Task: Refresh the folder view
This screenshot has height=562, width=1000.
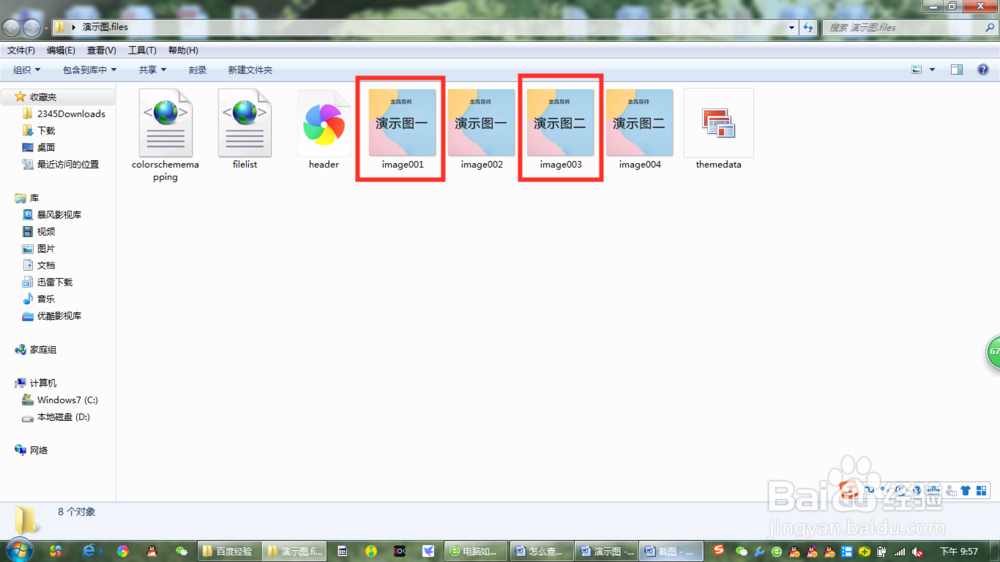Action: point(808,27)
